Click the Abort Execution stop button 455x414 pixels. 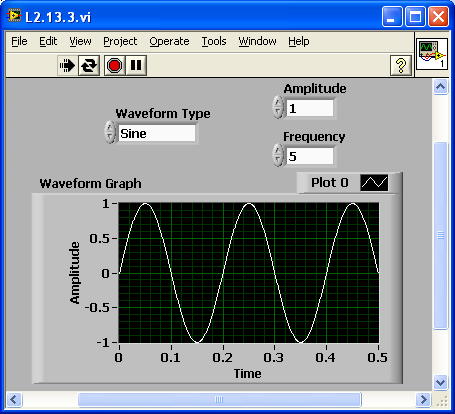click(114, 65)
